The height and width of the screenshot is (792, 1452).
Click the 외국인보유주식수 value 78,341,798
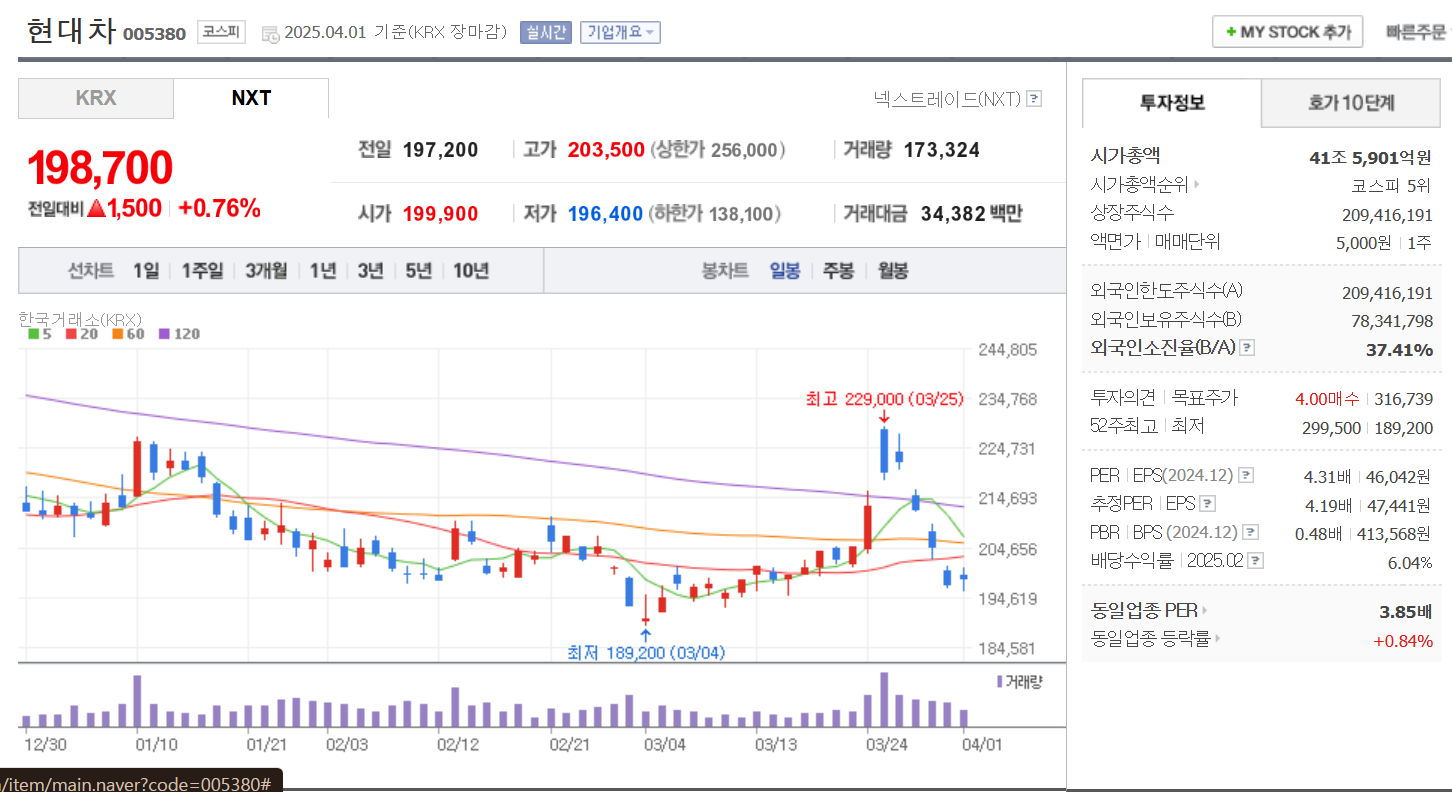click(1392, 321)
